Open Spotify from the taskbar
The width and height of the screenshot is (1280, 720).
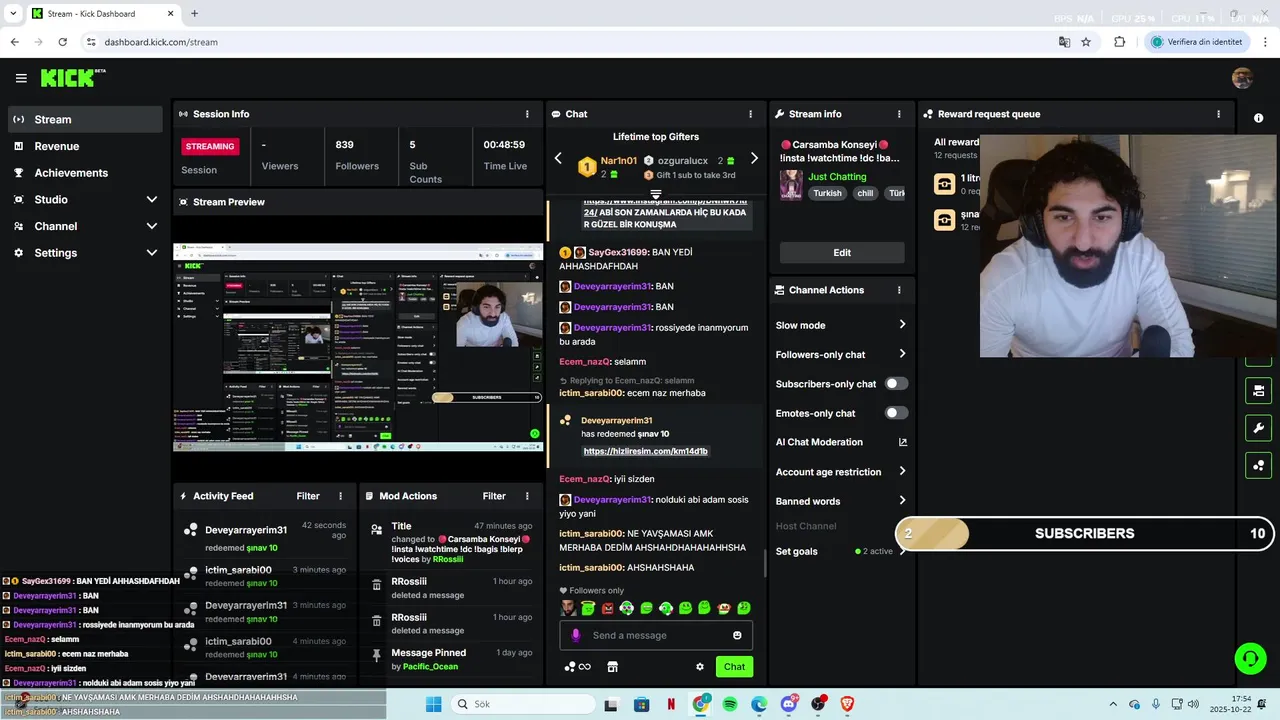tap(730, 704)
